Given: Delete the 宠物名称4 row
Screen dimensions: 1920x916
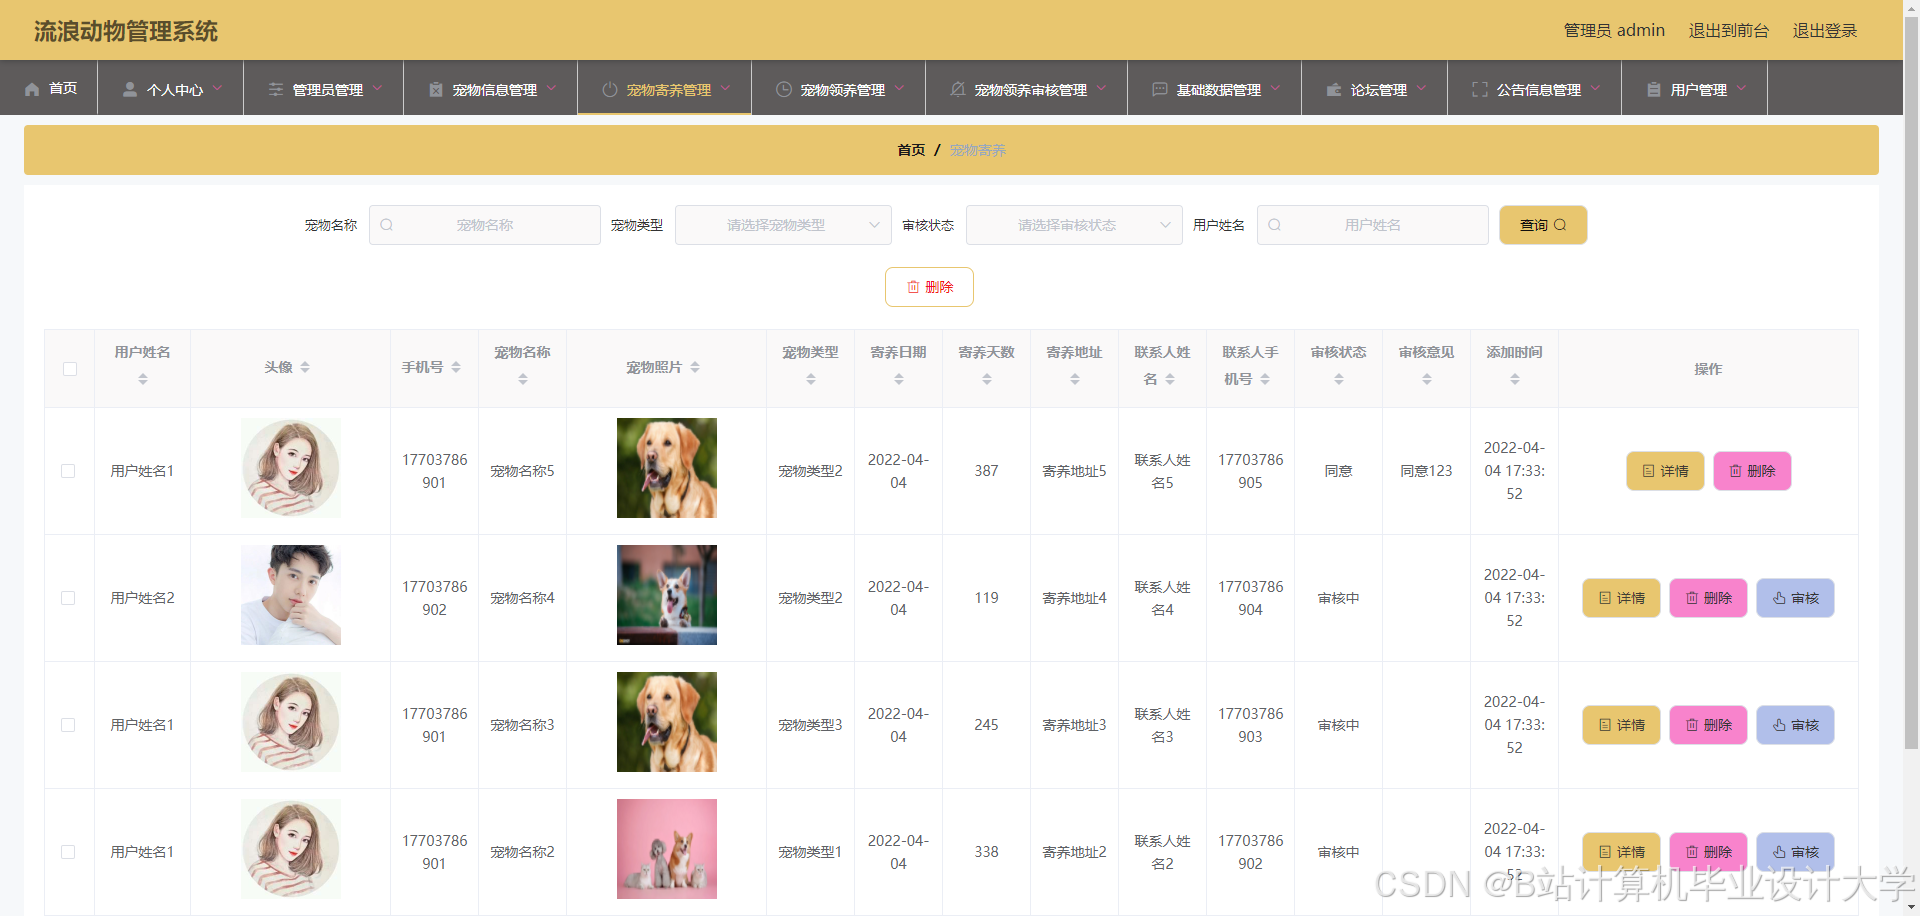Looking at the screenshot, I should point(1708,598).
